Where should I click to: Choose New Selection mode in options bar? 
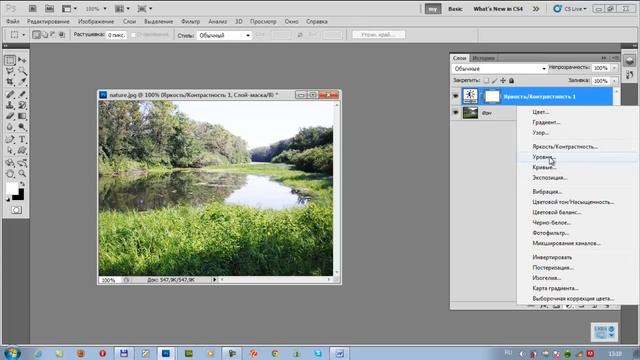[36, 35]
